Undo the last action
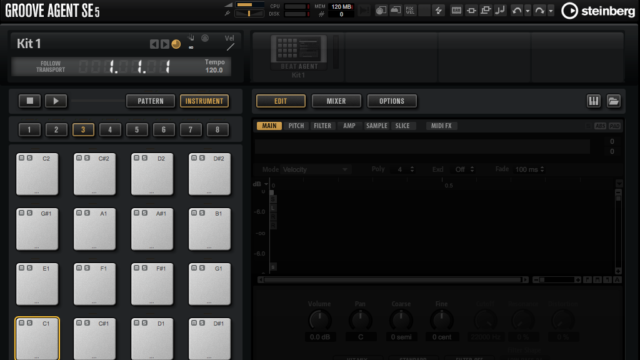 (x=517, y=11)
